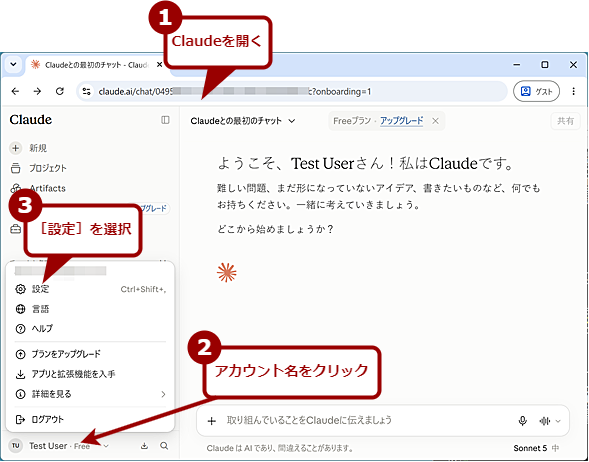The image size is (589, 462).
Task: Dismiss the Free plan banner with X
Action: (x=435, y=121)
